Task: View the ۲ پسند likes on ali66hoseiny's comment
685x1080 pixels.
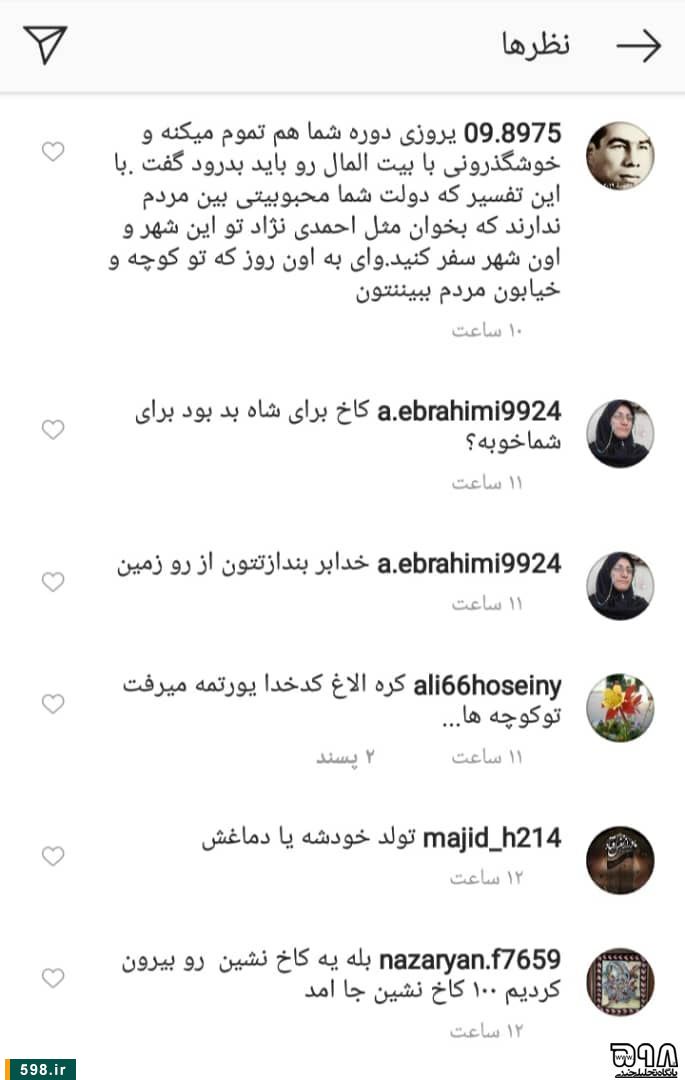Action: tap(345, 757)
